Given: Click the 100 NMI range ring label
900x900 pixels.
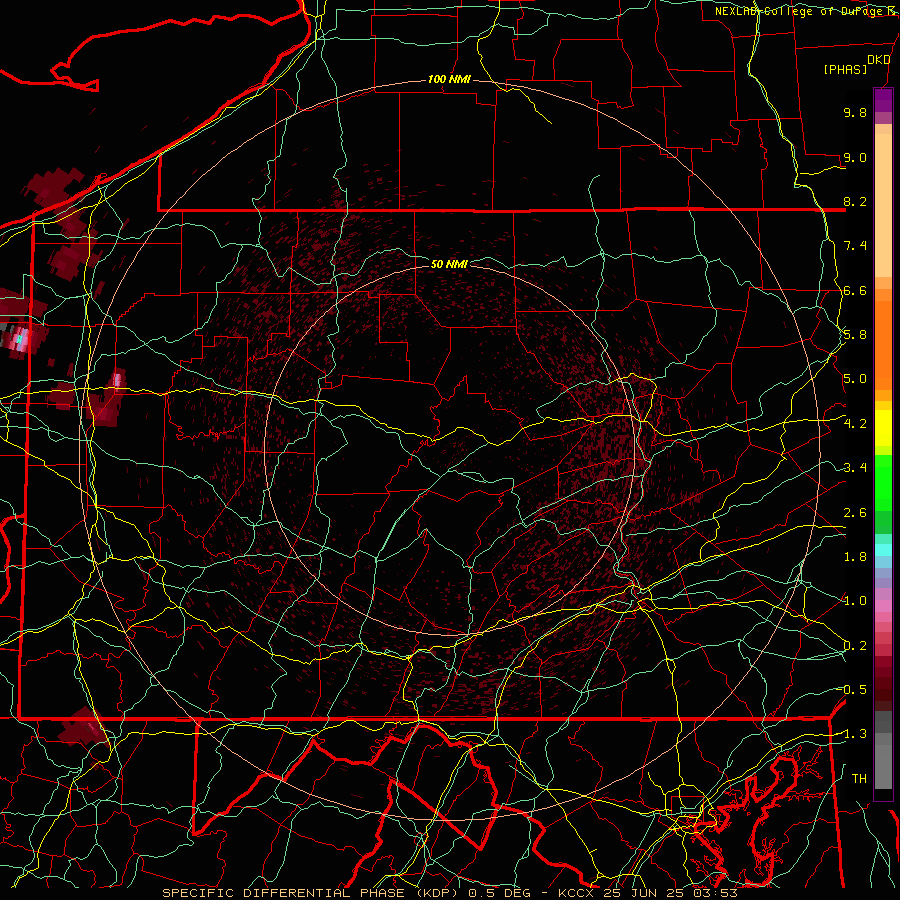Looking at the screenshot, I should point(449,79).
